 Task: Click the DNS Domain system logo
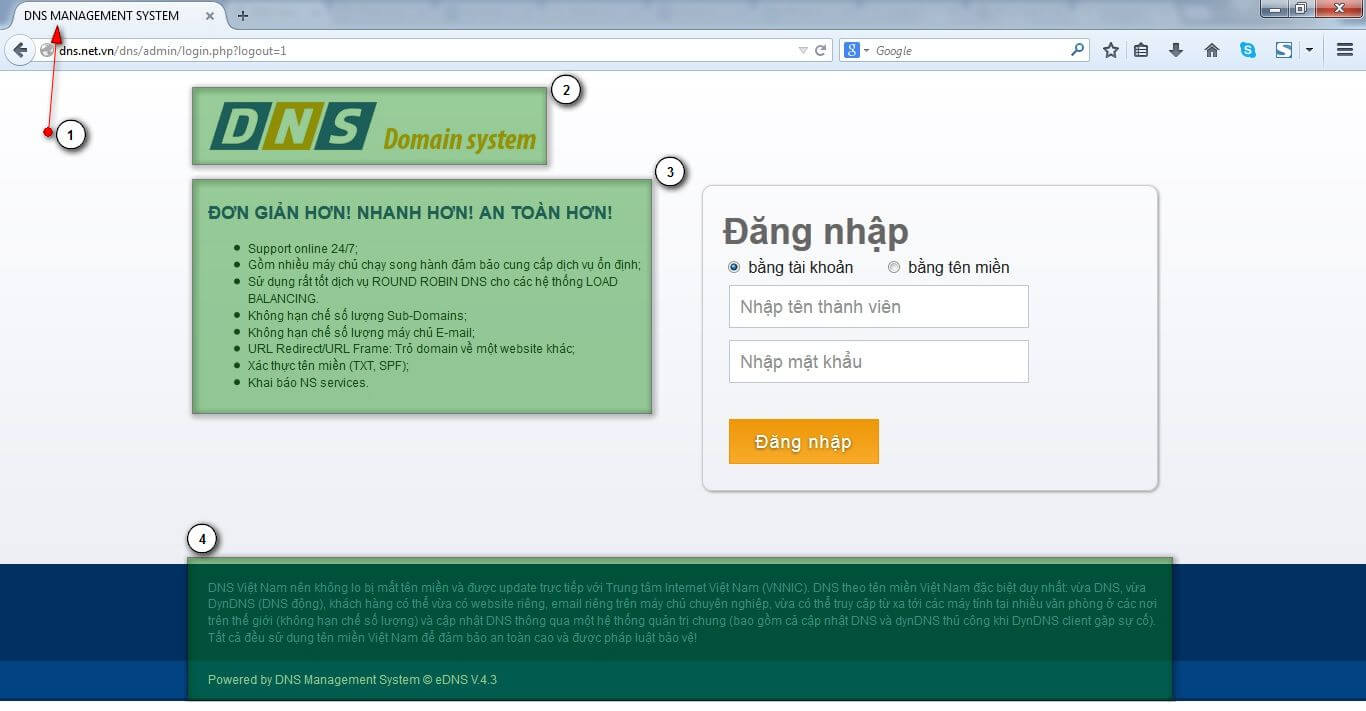pyautogui.click(x=370, y=126)
